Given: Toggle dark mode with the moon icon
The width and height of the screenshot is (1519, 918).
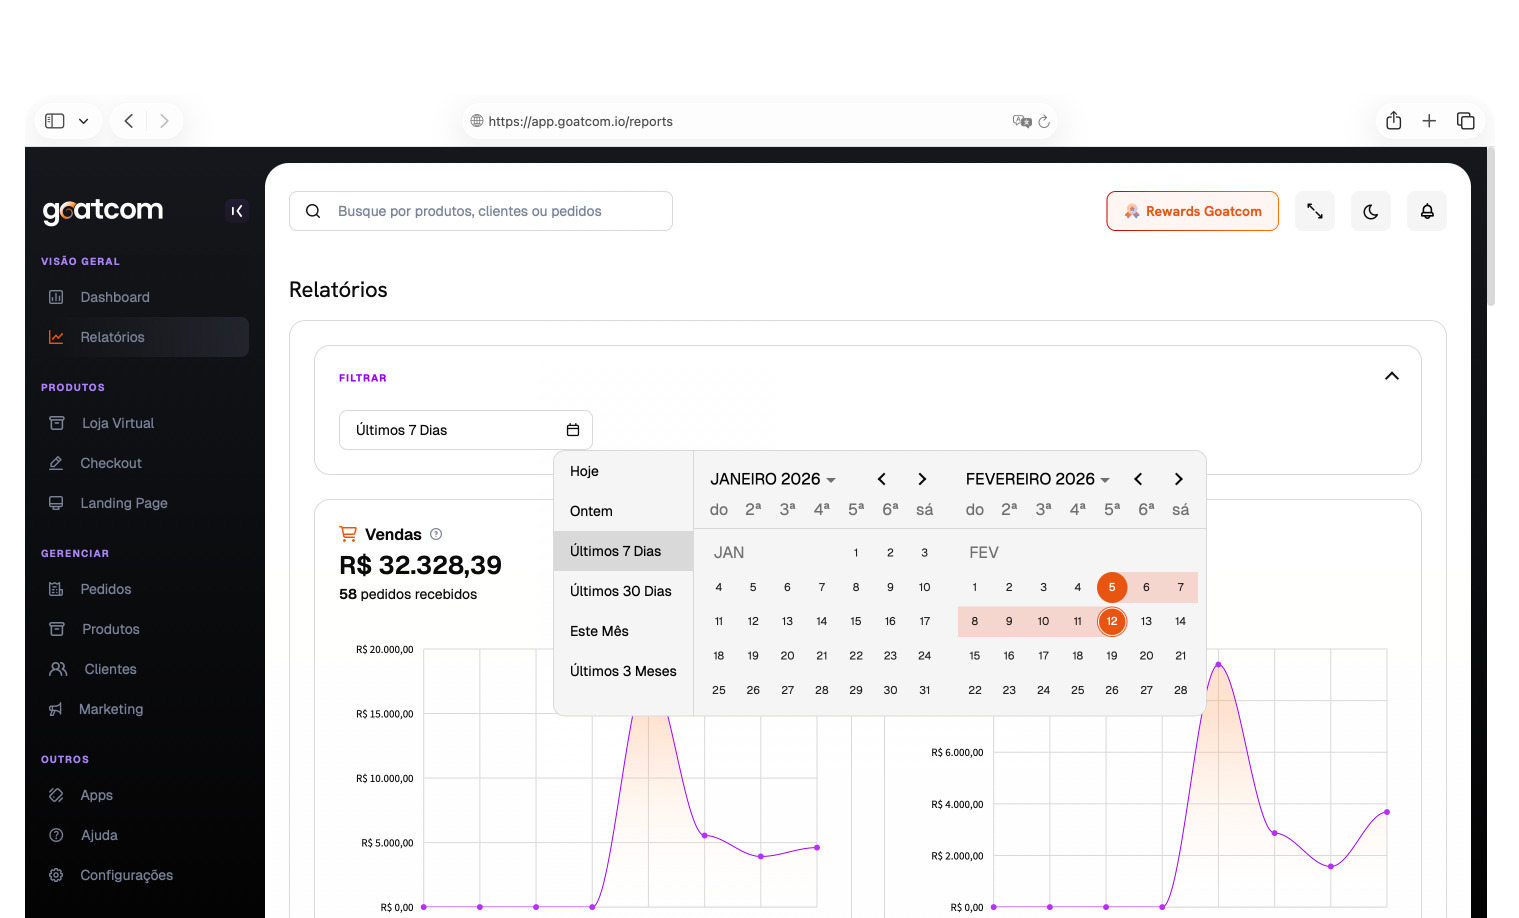Looking at the screenshot, I should pos(1370,211).
